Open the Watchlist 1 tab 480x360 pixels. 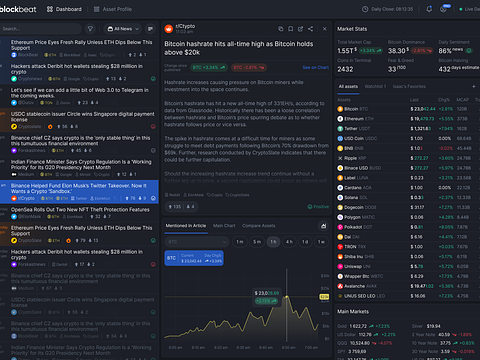[x=375, y=86]
